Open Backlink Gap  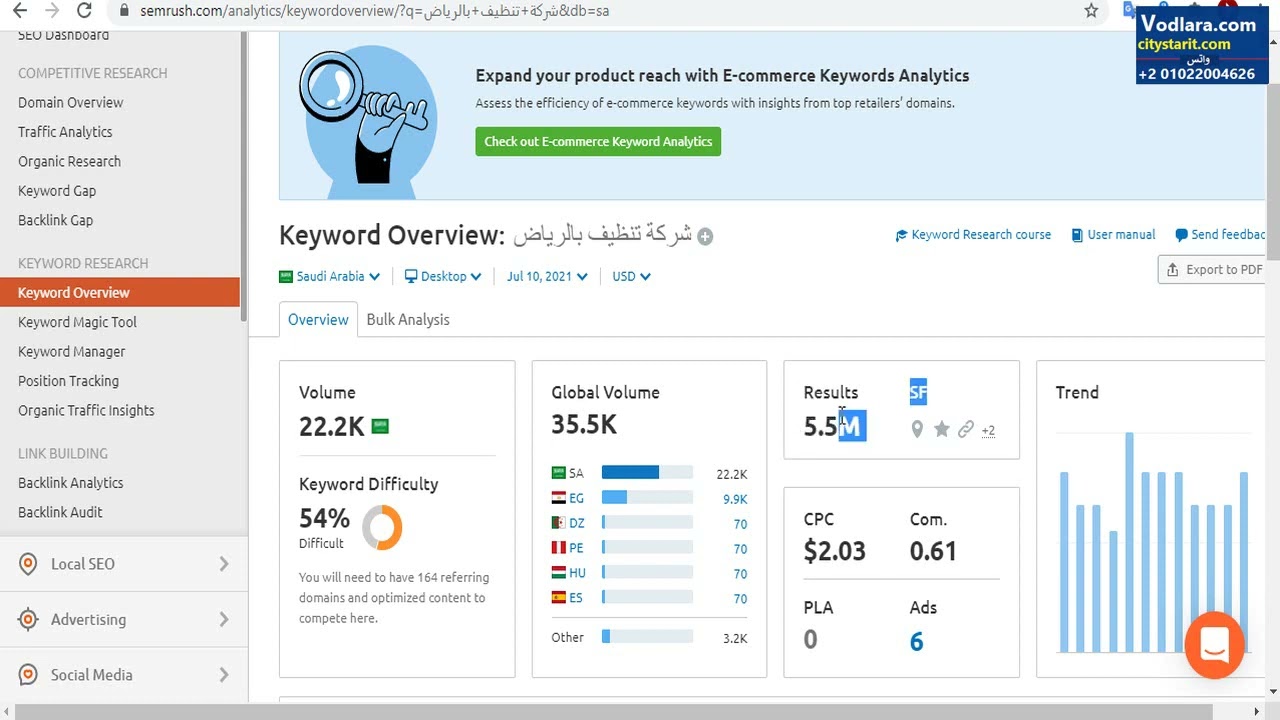pyautogui.click(x=55, y=220)
